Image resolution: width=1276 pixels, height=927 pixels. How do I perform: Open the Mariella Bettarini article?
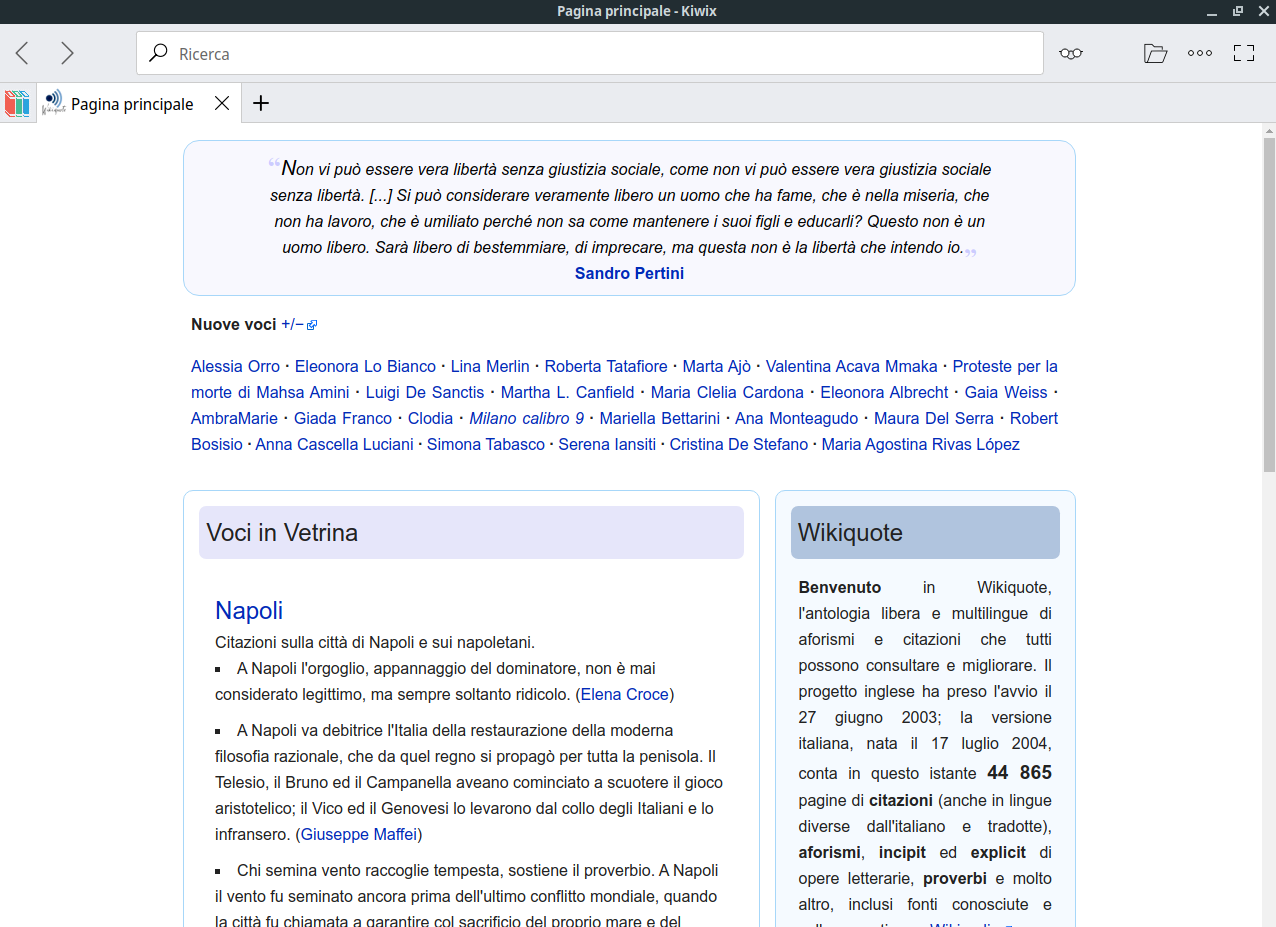coord(660,418)
